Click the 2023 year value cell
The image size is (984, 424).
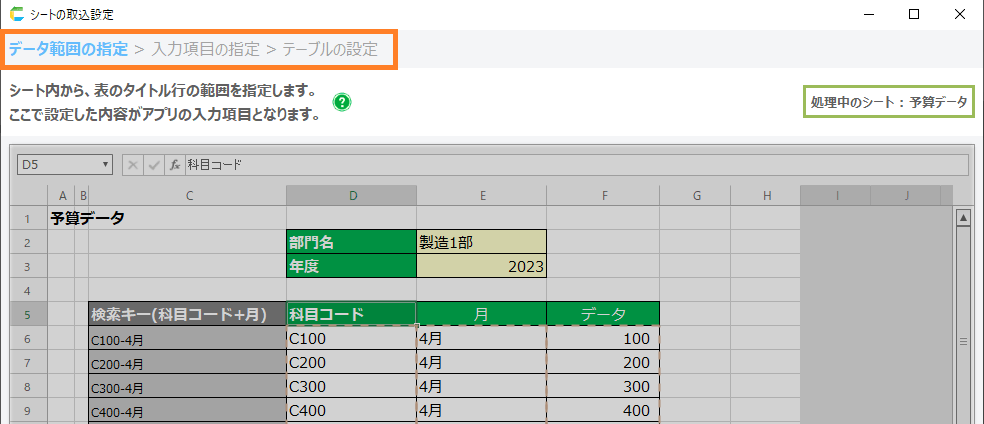click(x=481, y=266)
